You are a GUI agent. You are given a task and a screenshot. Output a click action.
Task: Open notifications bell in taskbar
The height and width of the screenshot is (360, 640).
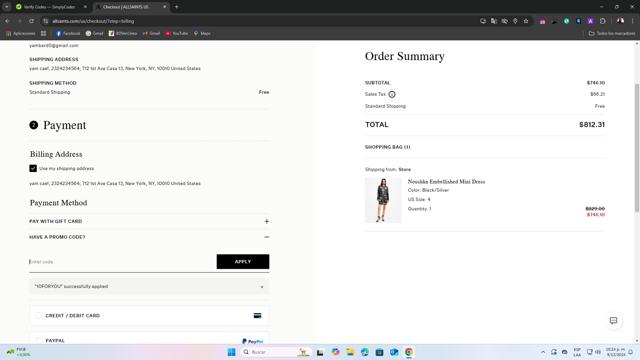click(631, 352)
